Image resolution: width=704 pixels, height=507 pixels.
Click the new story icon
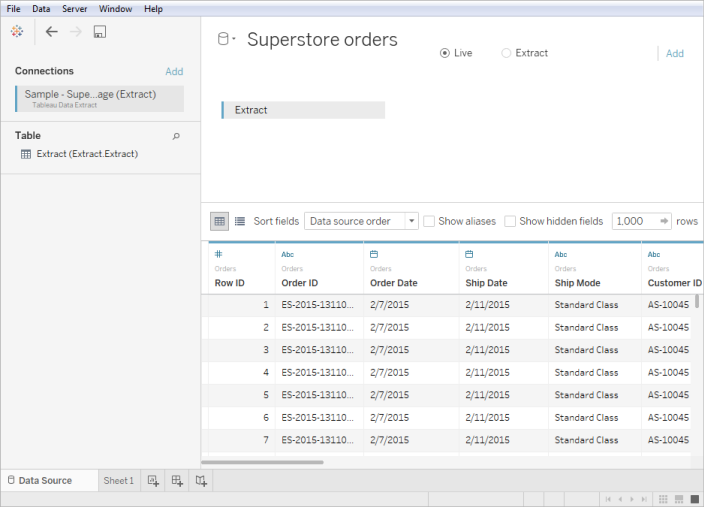pyautogui.click(x=201, y=481)
